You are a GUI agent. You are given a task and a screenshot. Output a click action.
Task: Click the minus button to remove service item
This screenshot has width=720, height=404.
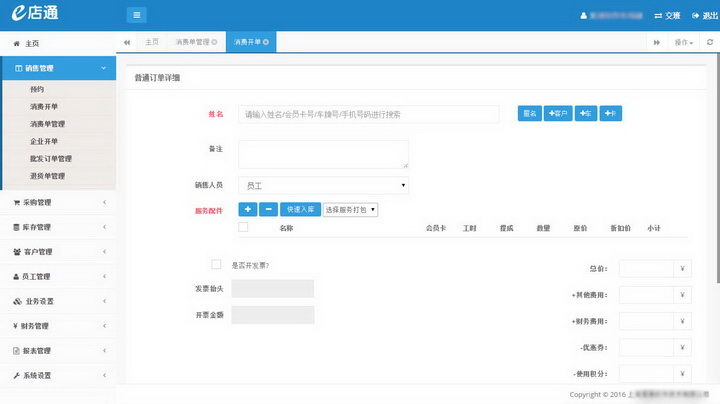coord(268,209)
